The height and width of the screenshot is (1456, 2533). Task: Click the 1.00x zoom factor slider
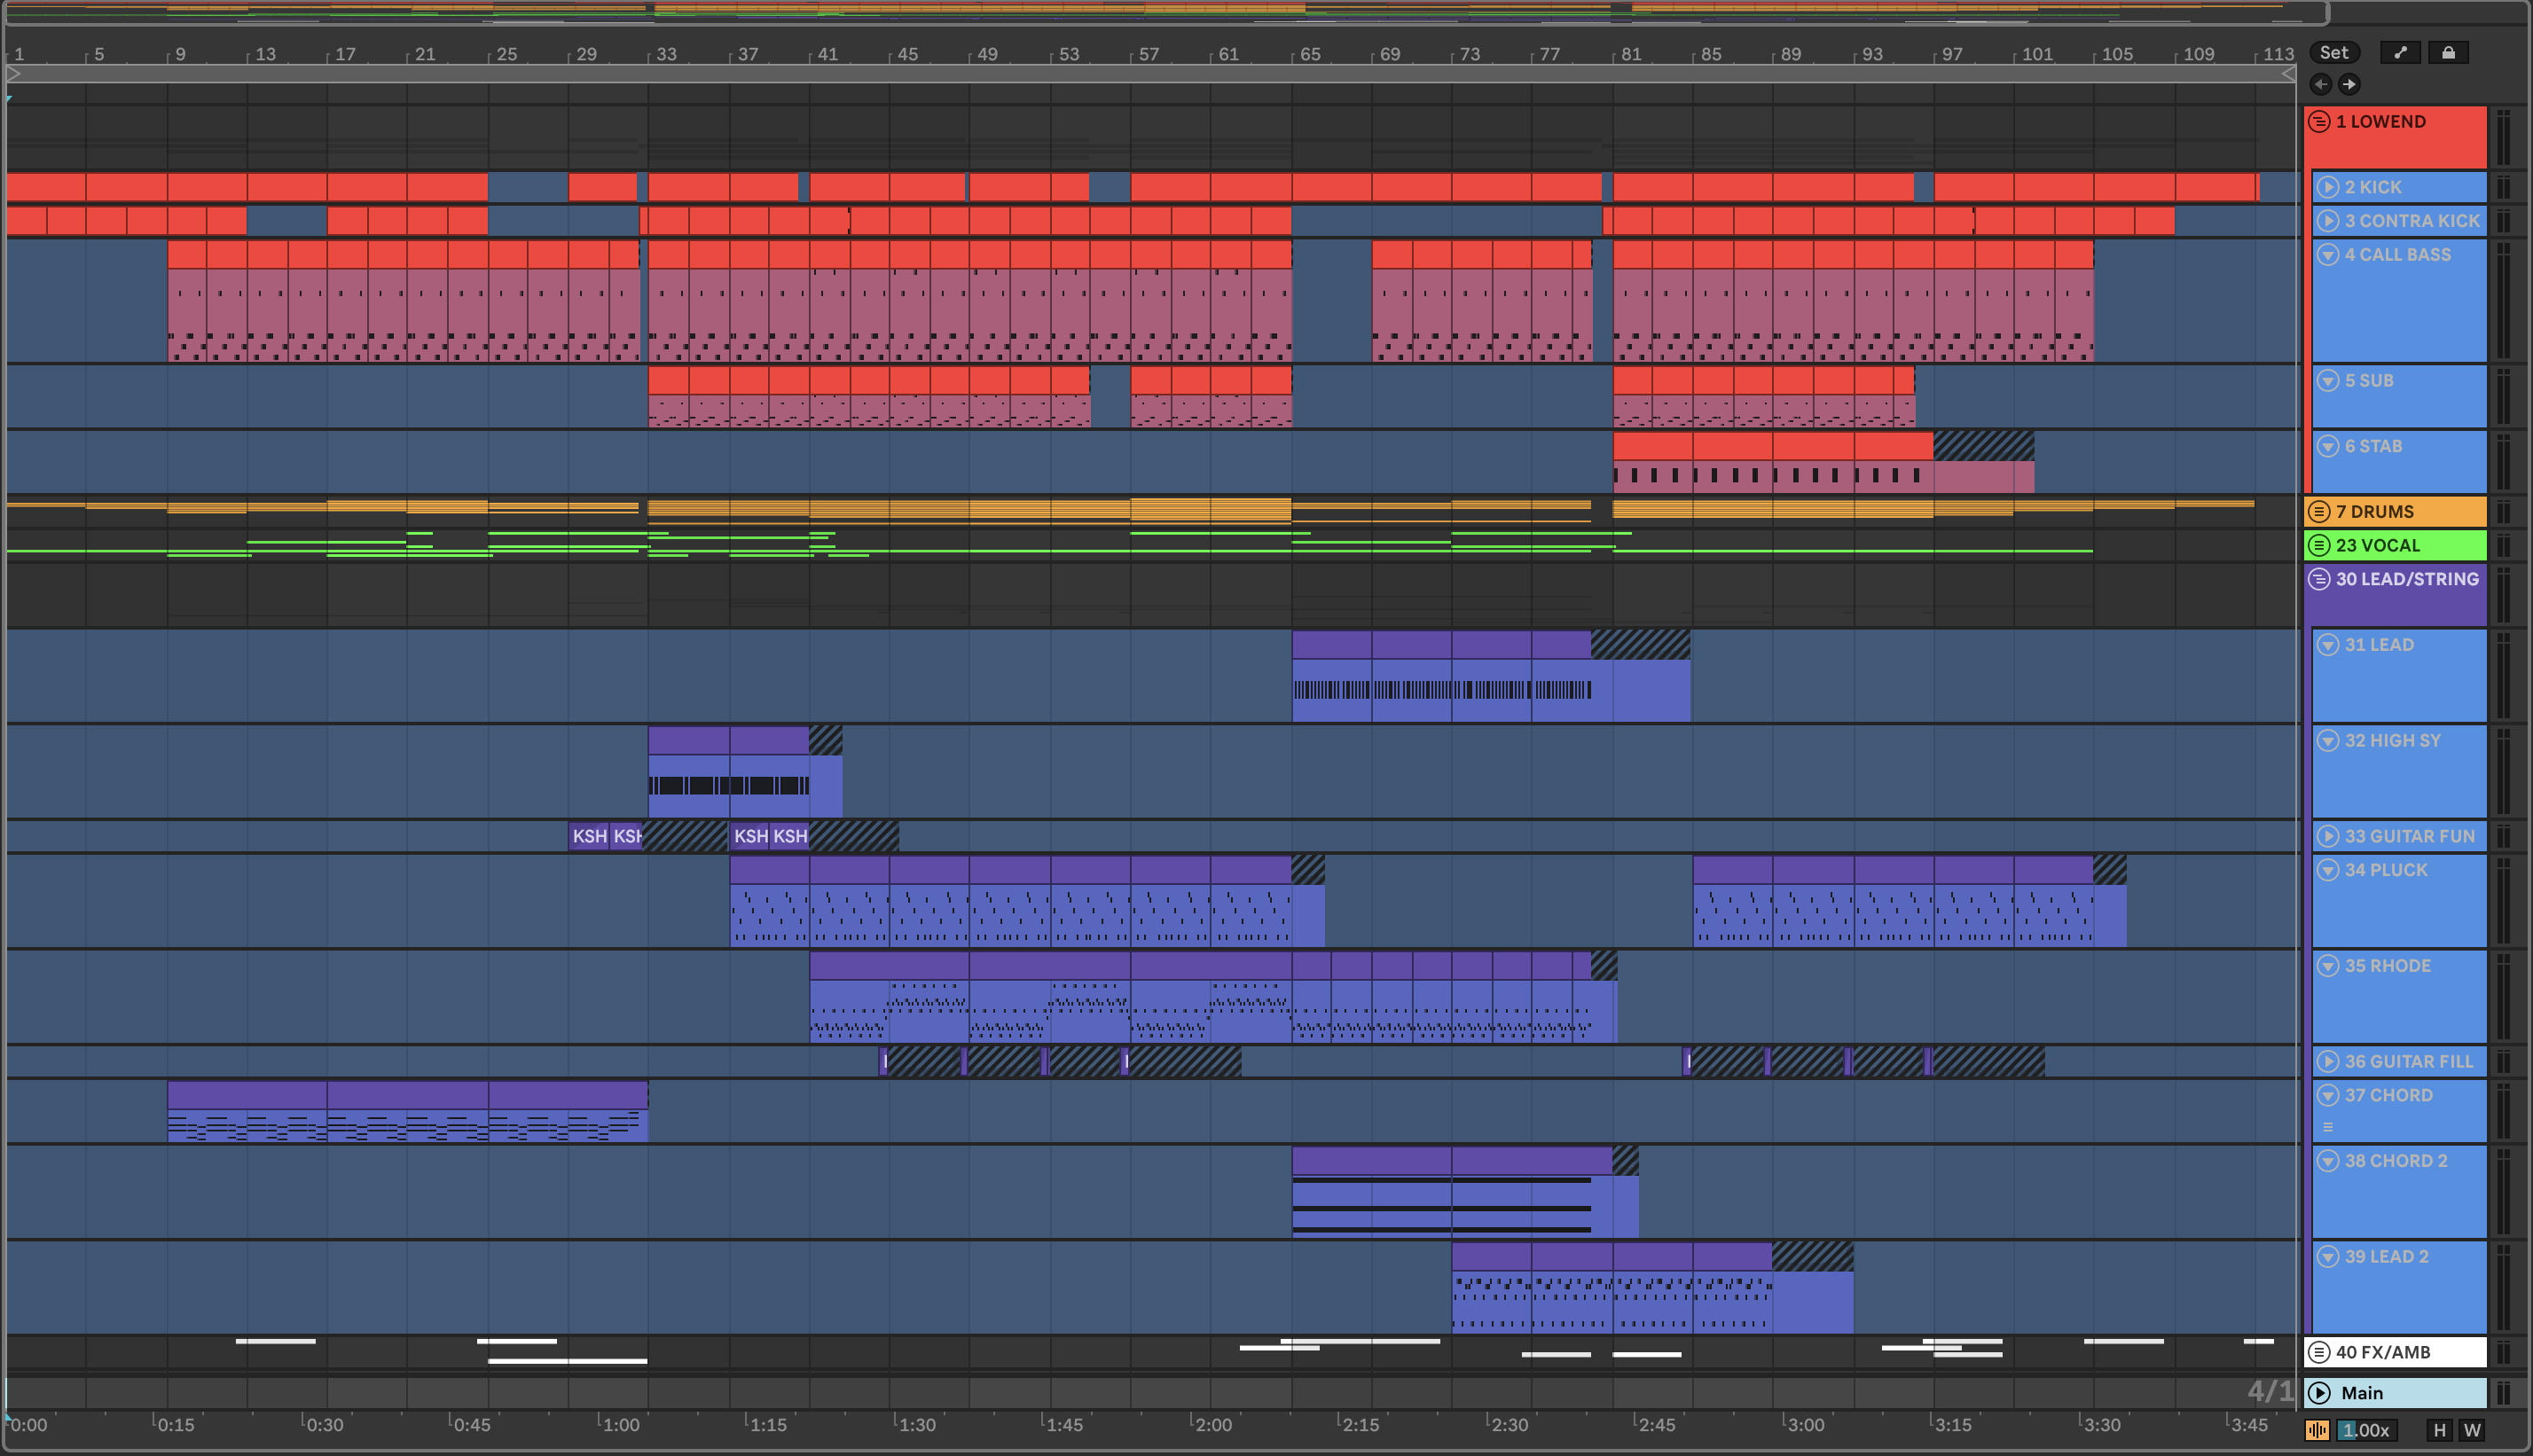2366,1431
